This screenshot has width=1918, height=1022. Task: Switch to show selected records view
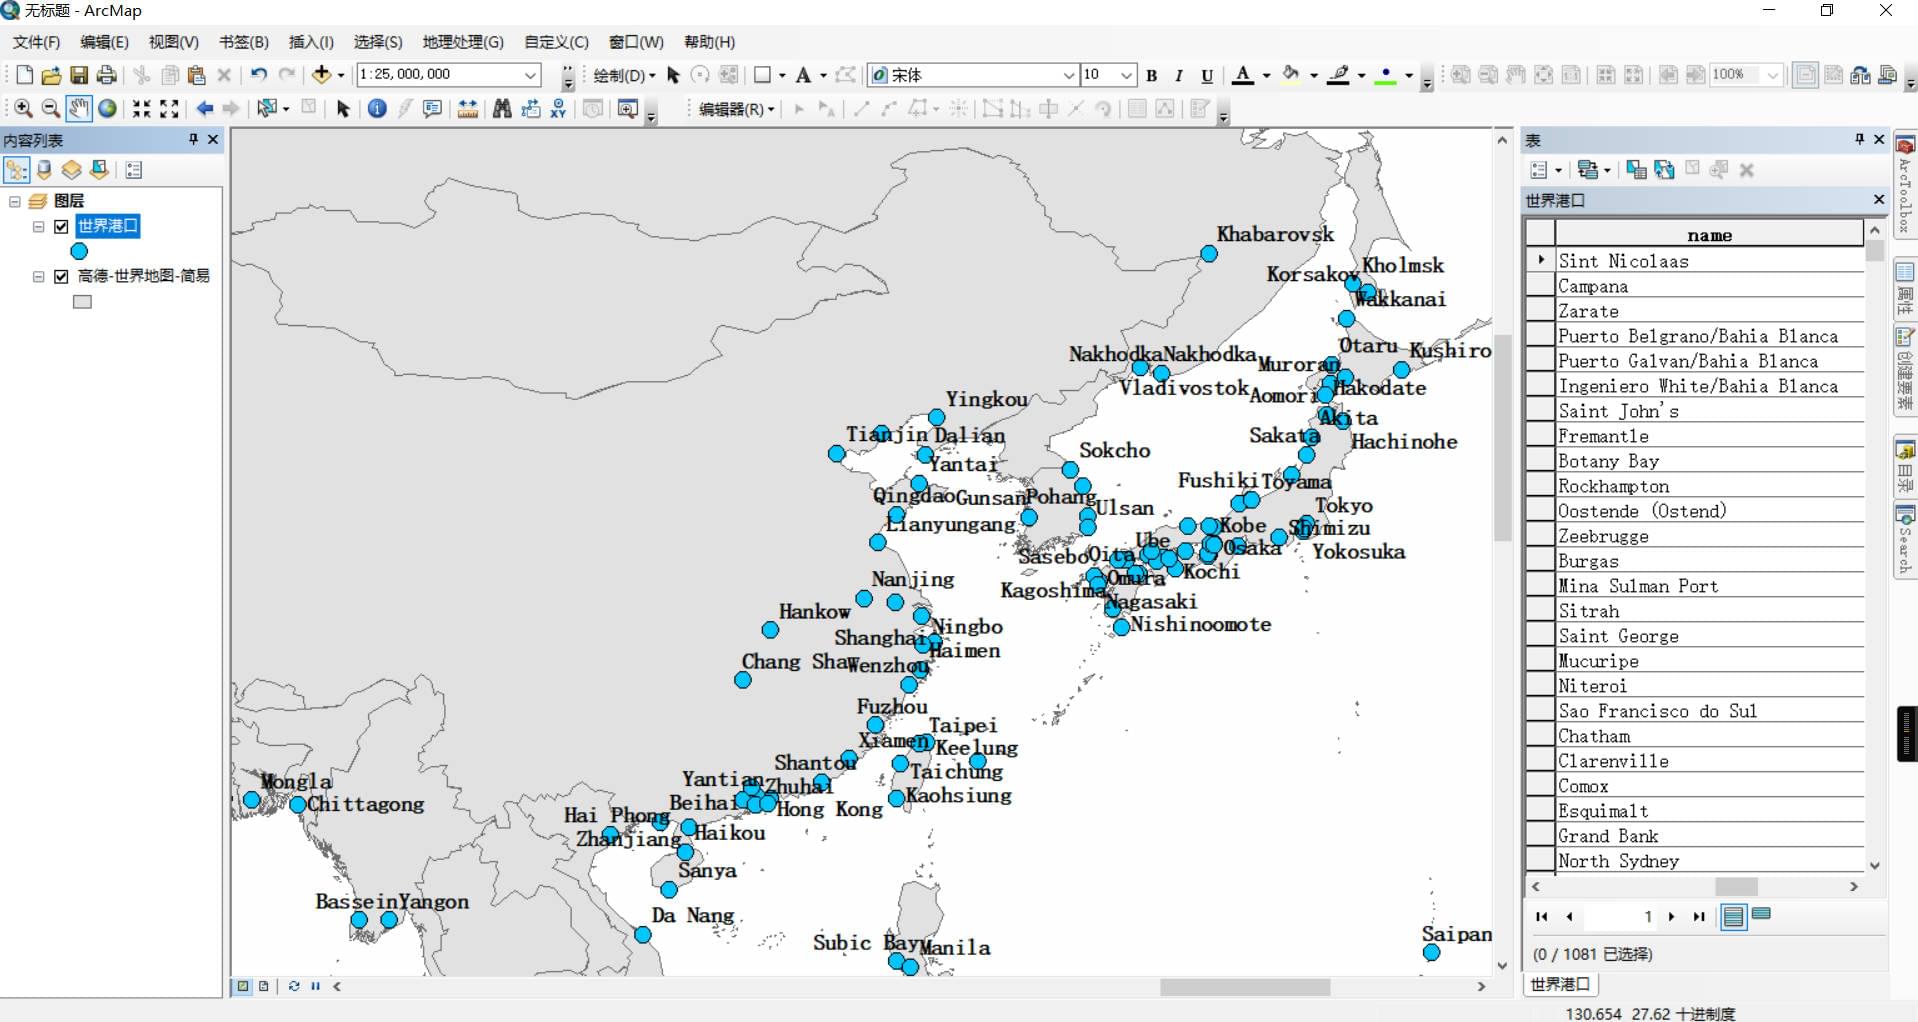click(x=1761, y=915)
